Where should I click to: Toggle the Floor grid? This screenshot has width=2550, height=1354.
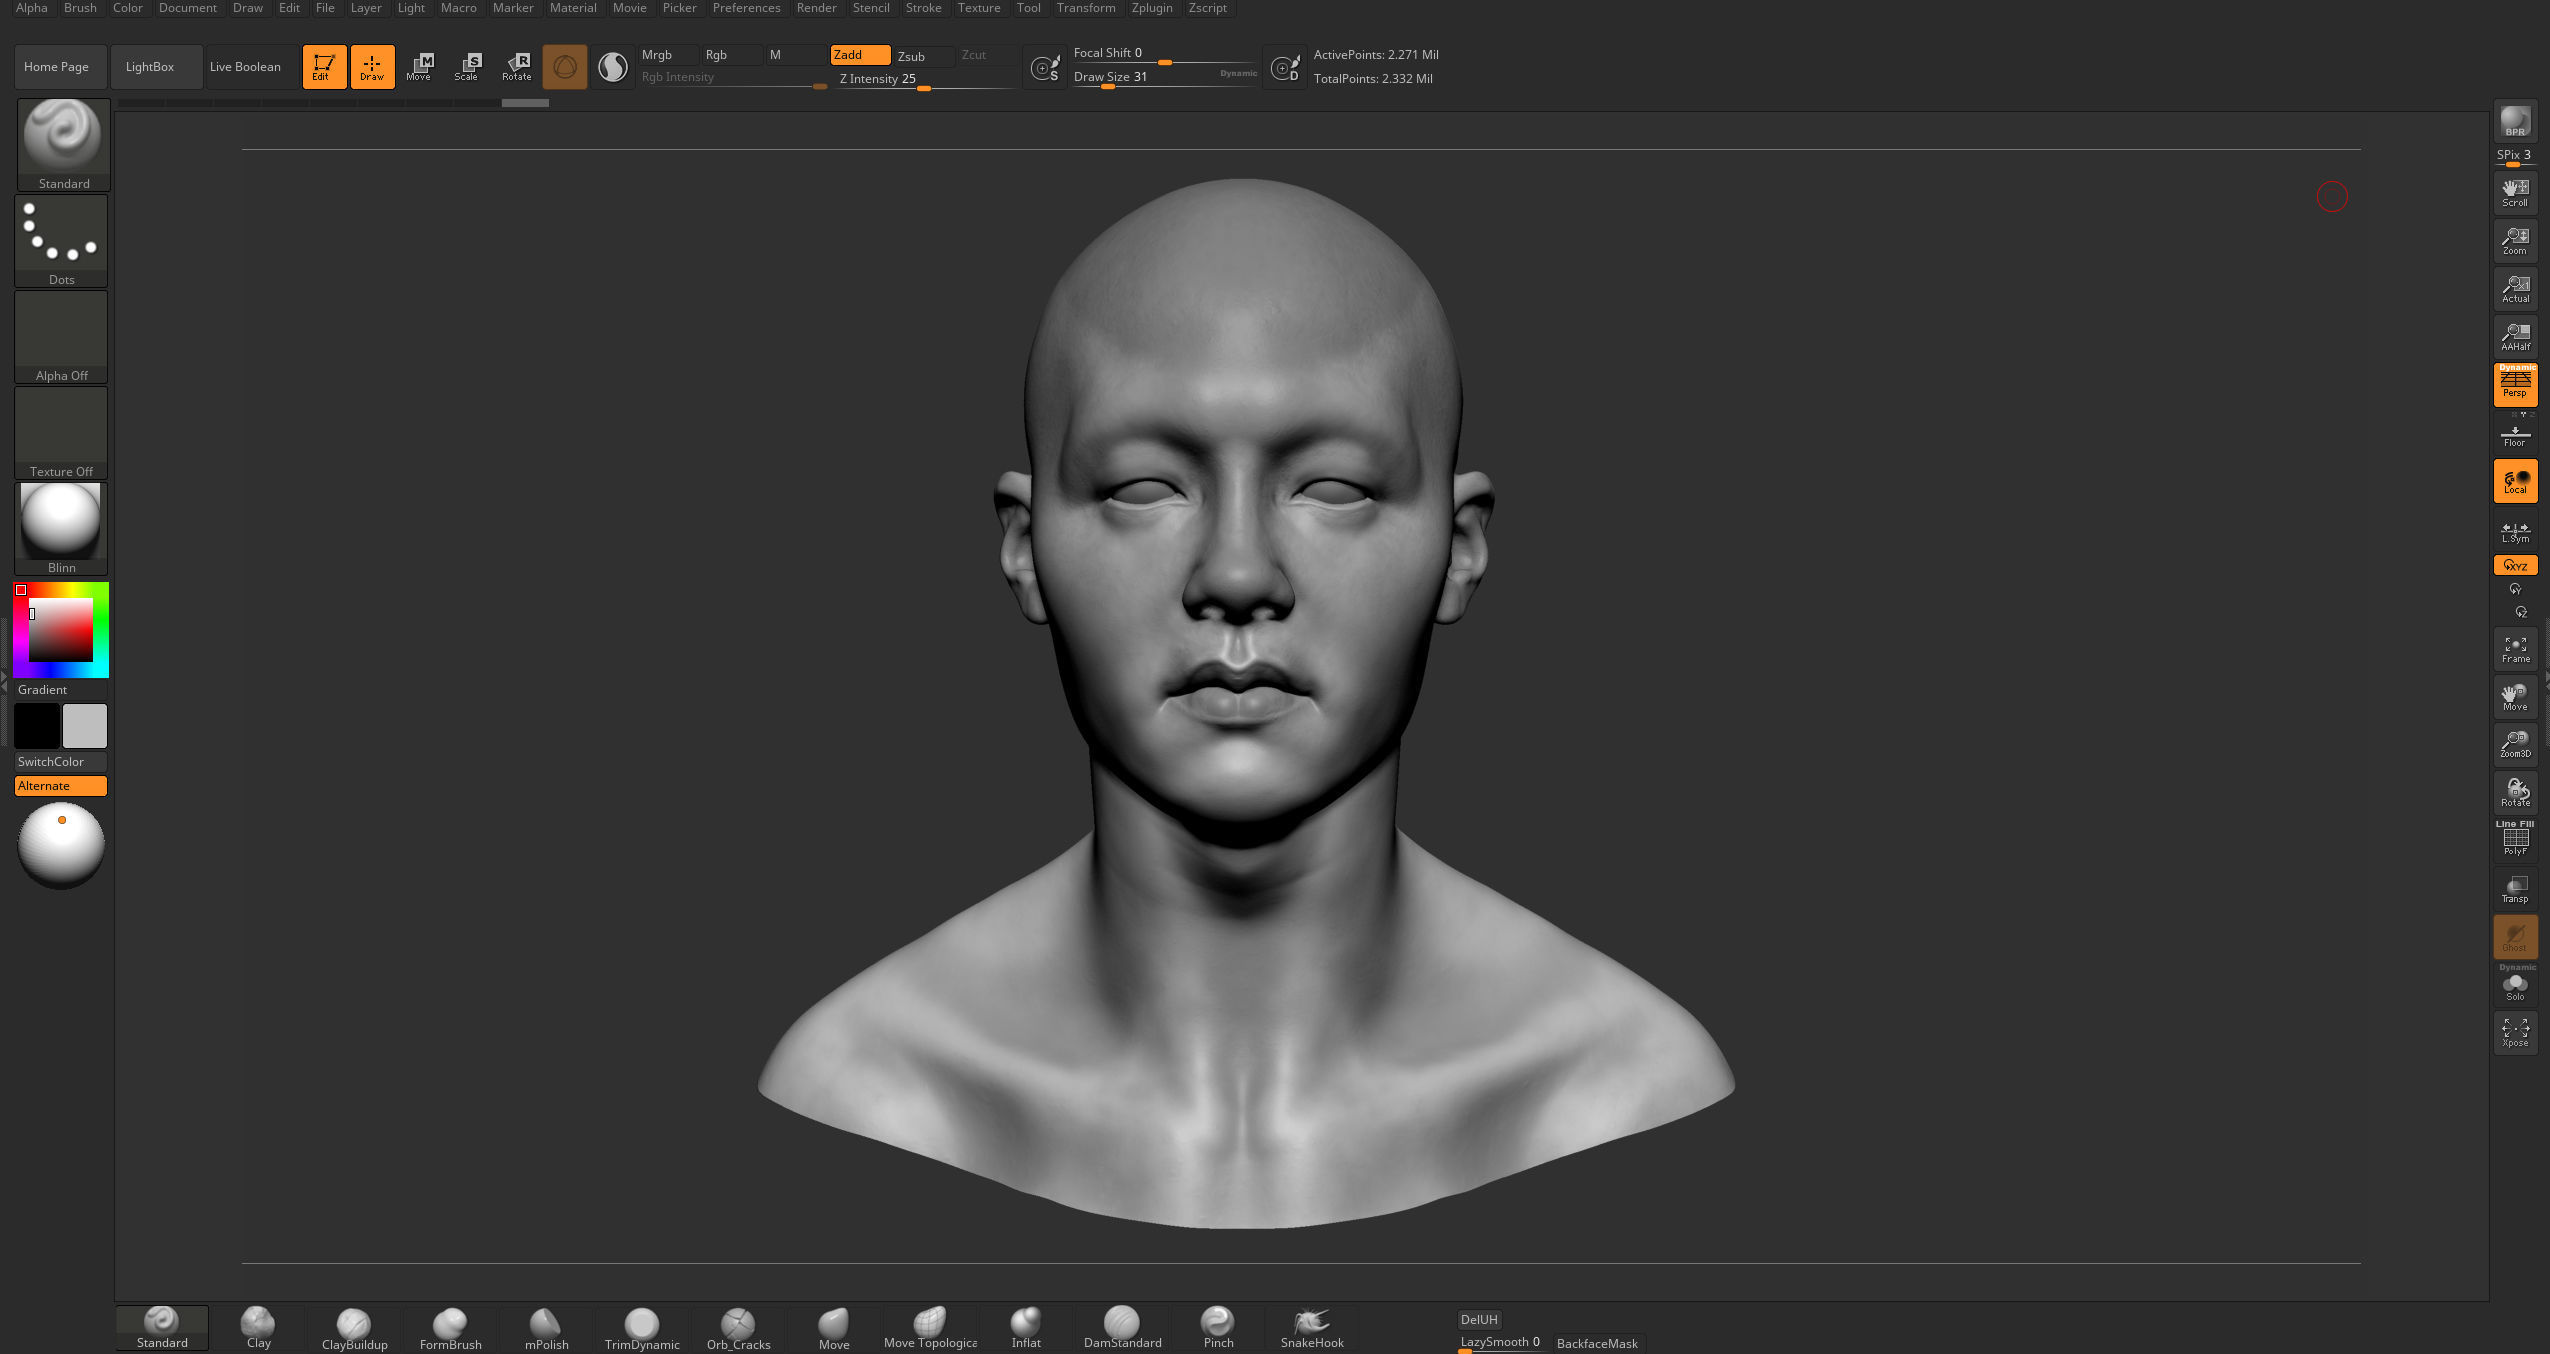2515,436
